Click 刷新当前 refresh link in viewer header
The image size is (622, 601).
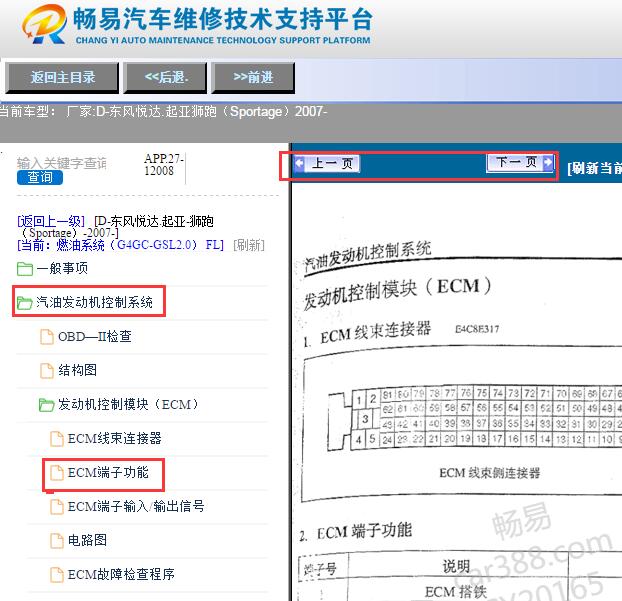594,168
